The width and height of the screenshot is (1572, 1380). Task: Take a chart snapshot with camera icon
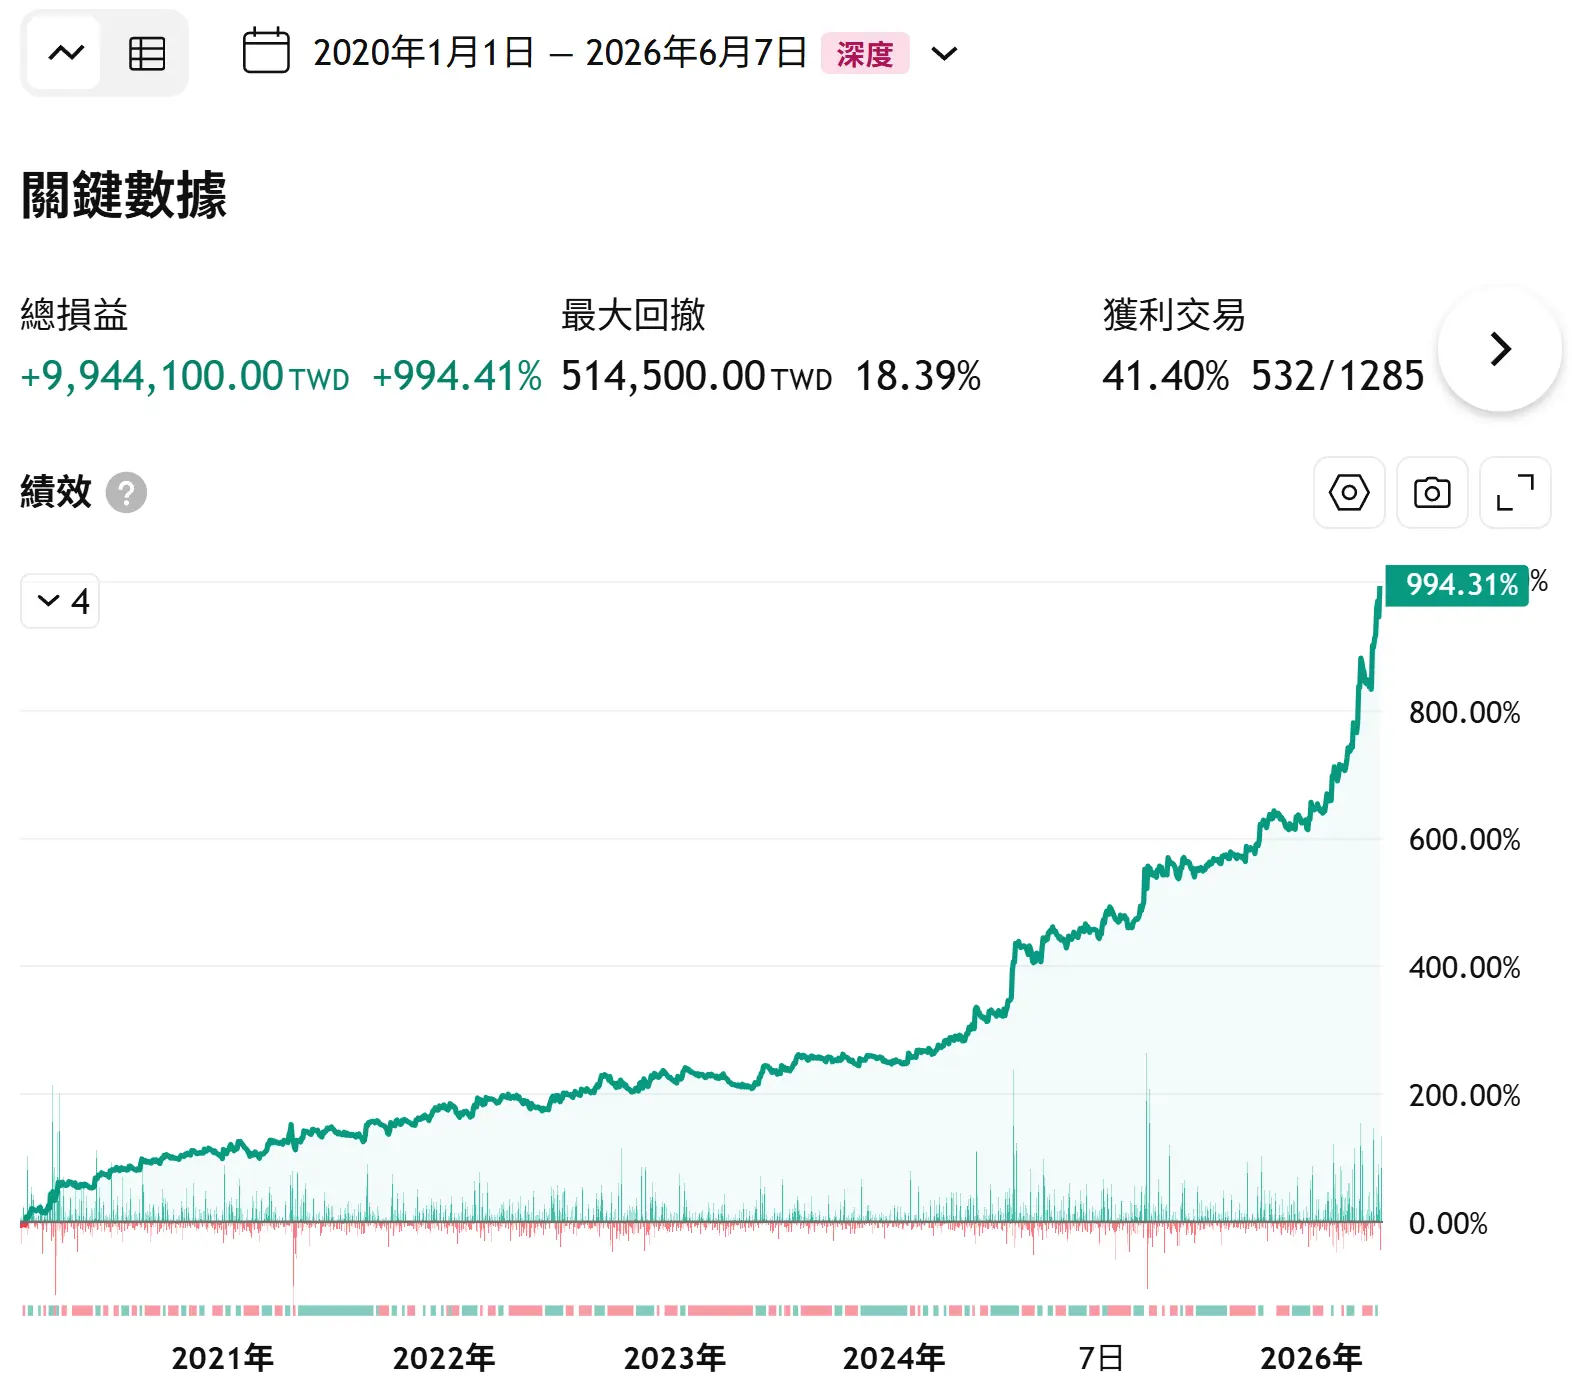click(1432, 492)
